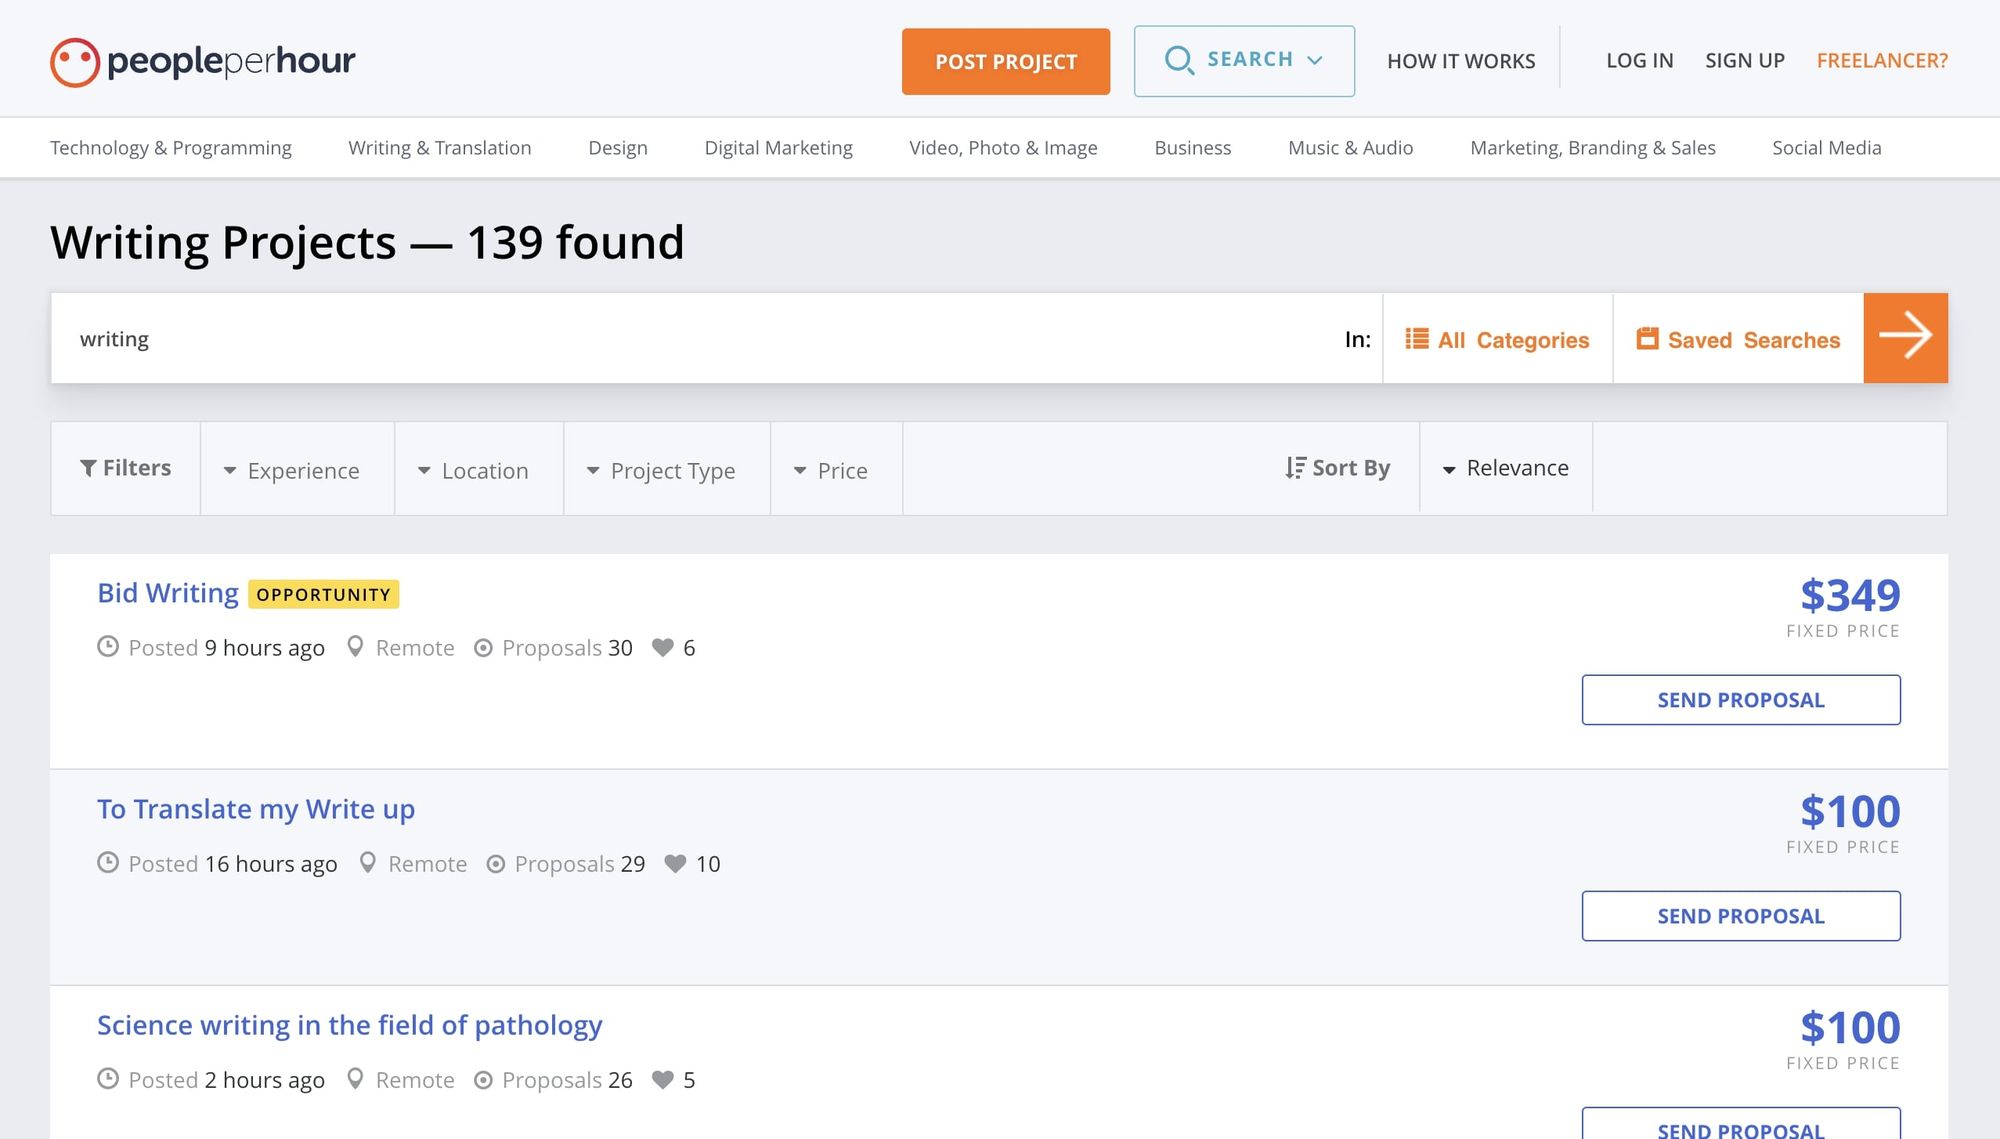The width and height of the screenshot is (2000, 1139).
Task: Click the heart icon on Bid Writing project
Action: [x=662, y=648]
